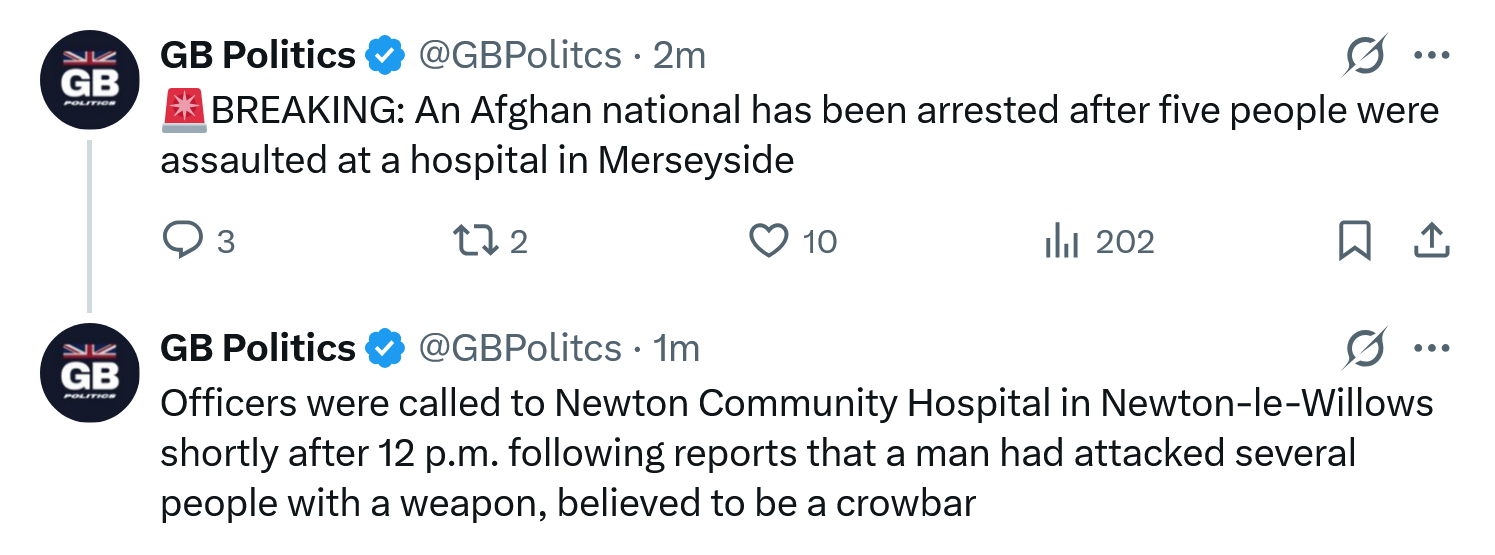Like the first BREAKING tweet

[x=769, y=241]
